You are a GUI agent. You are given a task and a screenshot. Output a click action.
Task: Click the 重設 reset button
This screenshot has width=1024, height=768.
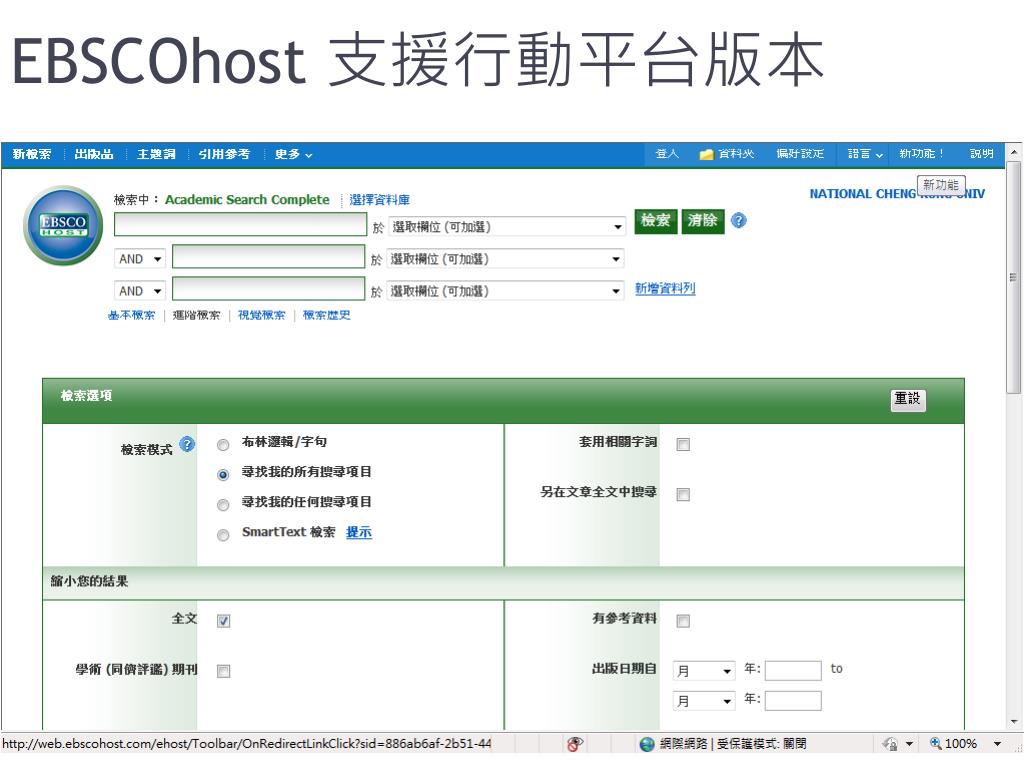[908, 399]
